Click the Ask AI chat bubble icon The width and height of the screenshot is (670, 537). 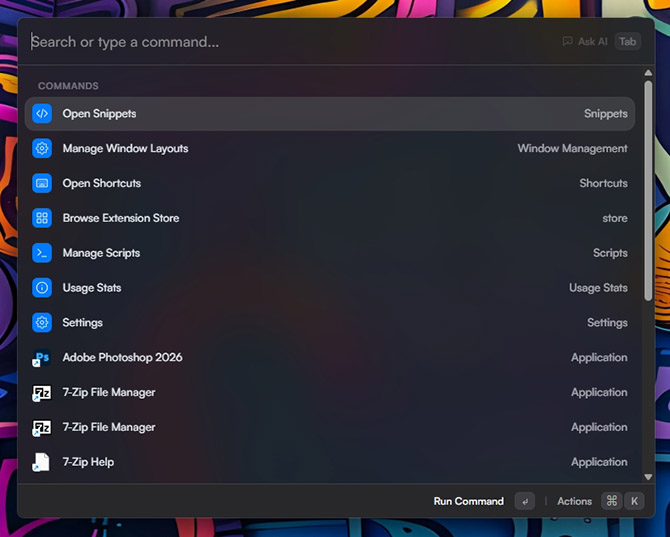567,41
